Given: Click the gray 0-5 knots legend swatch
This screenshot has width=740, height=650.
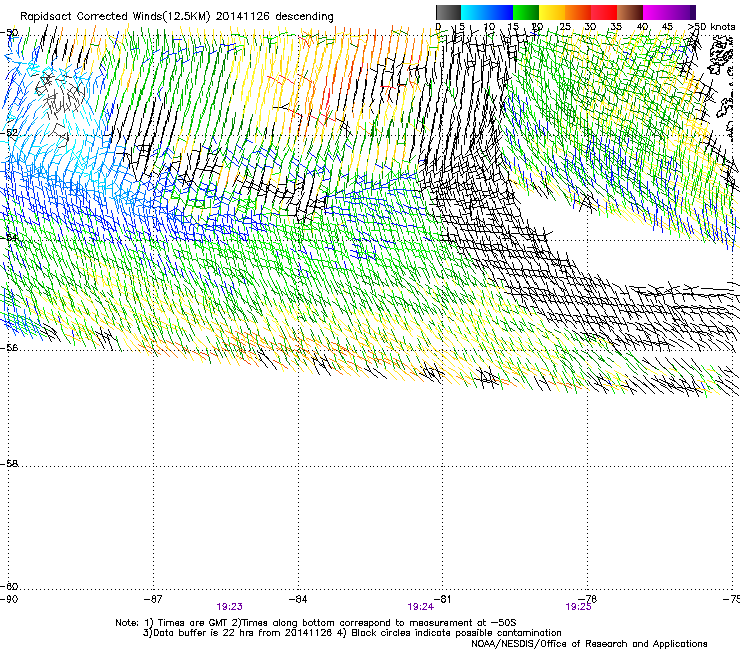Looking at the screenshot, I should [448, 12].
